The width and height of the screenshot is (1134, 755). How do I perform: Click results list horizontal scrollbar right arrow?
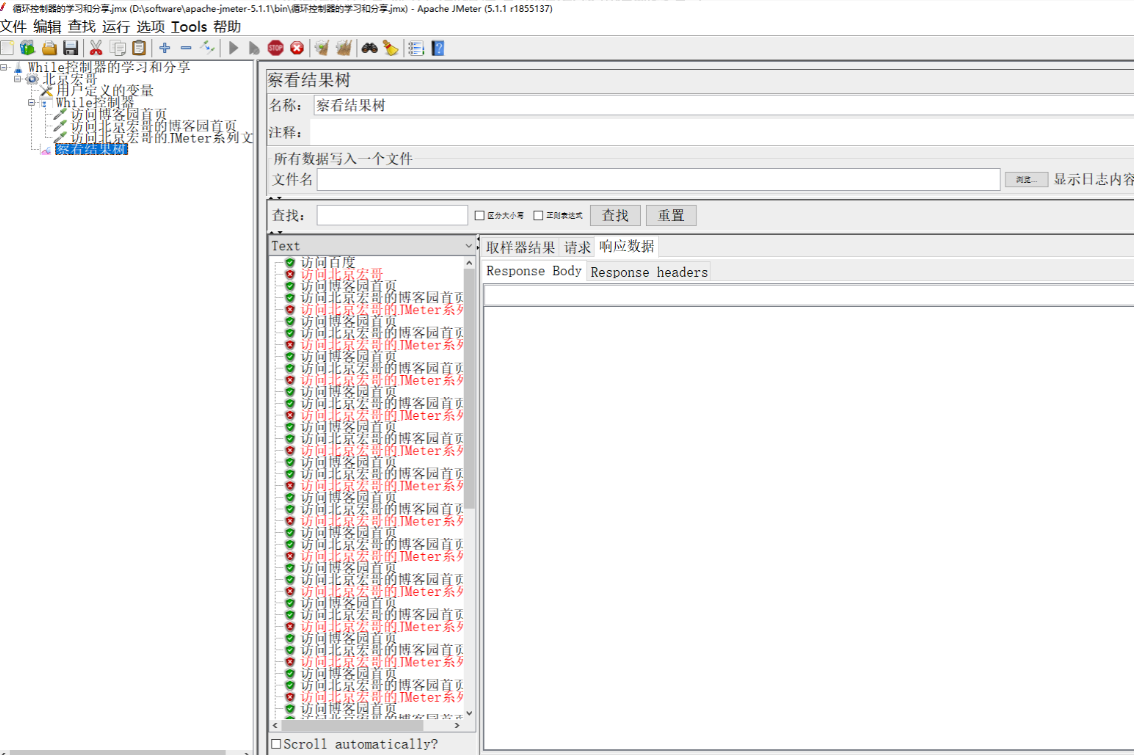tap(457, 725)
